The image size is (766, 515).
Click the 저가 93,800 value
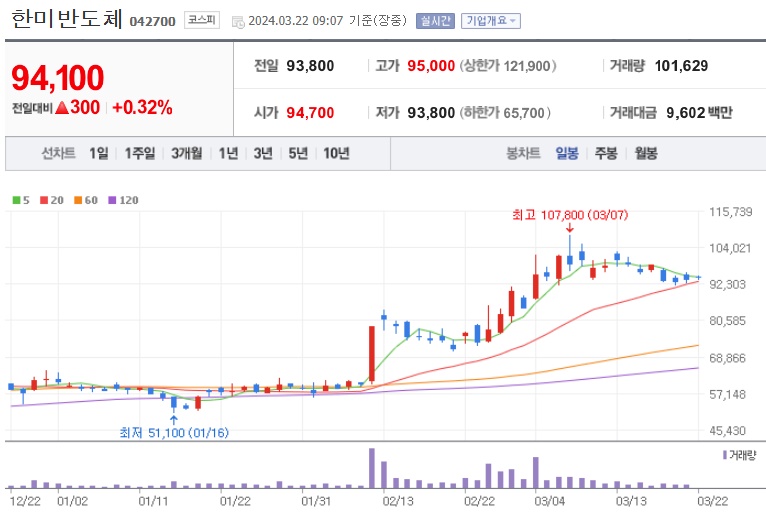tap(431, 113)
